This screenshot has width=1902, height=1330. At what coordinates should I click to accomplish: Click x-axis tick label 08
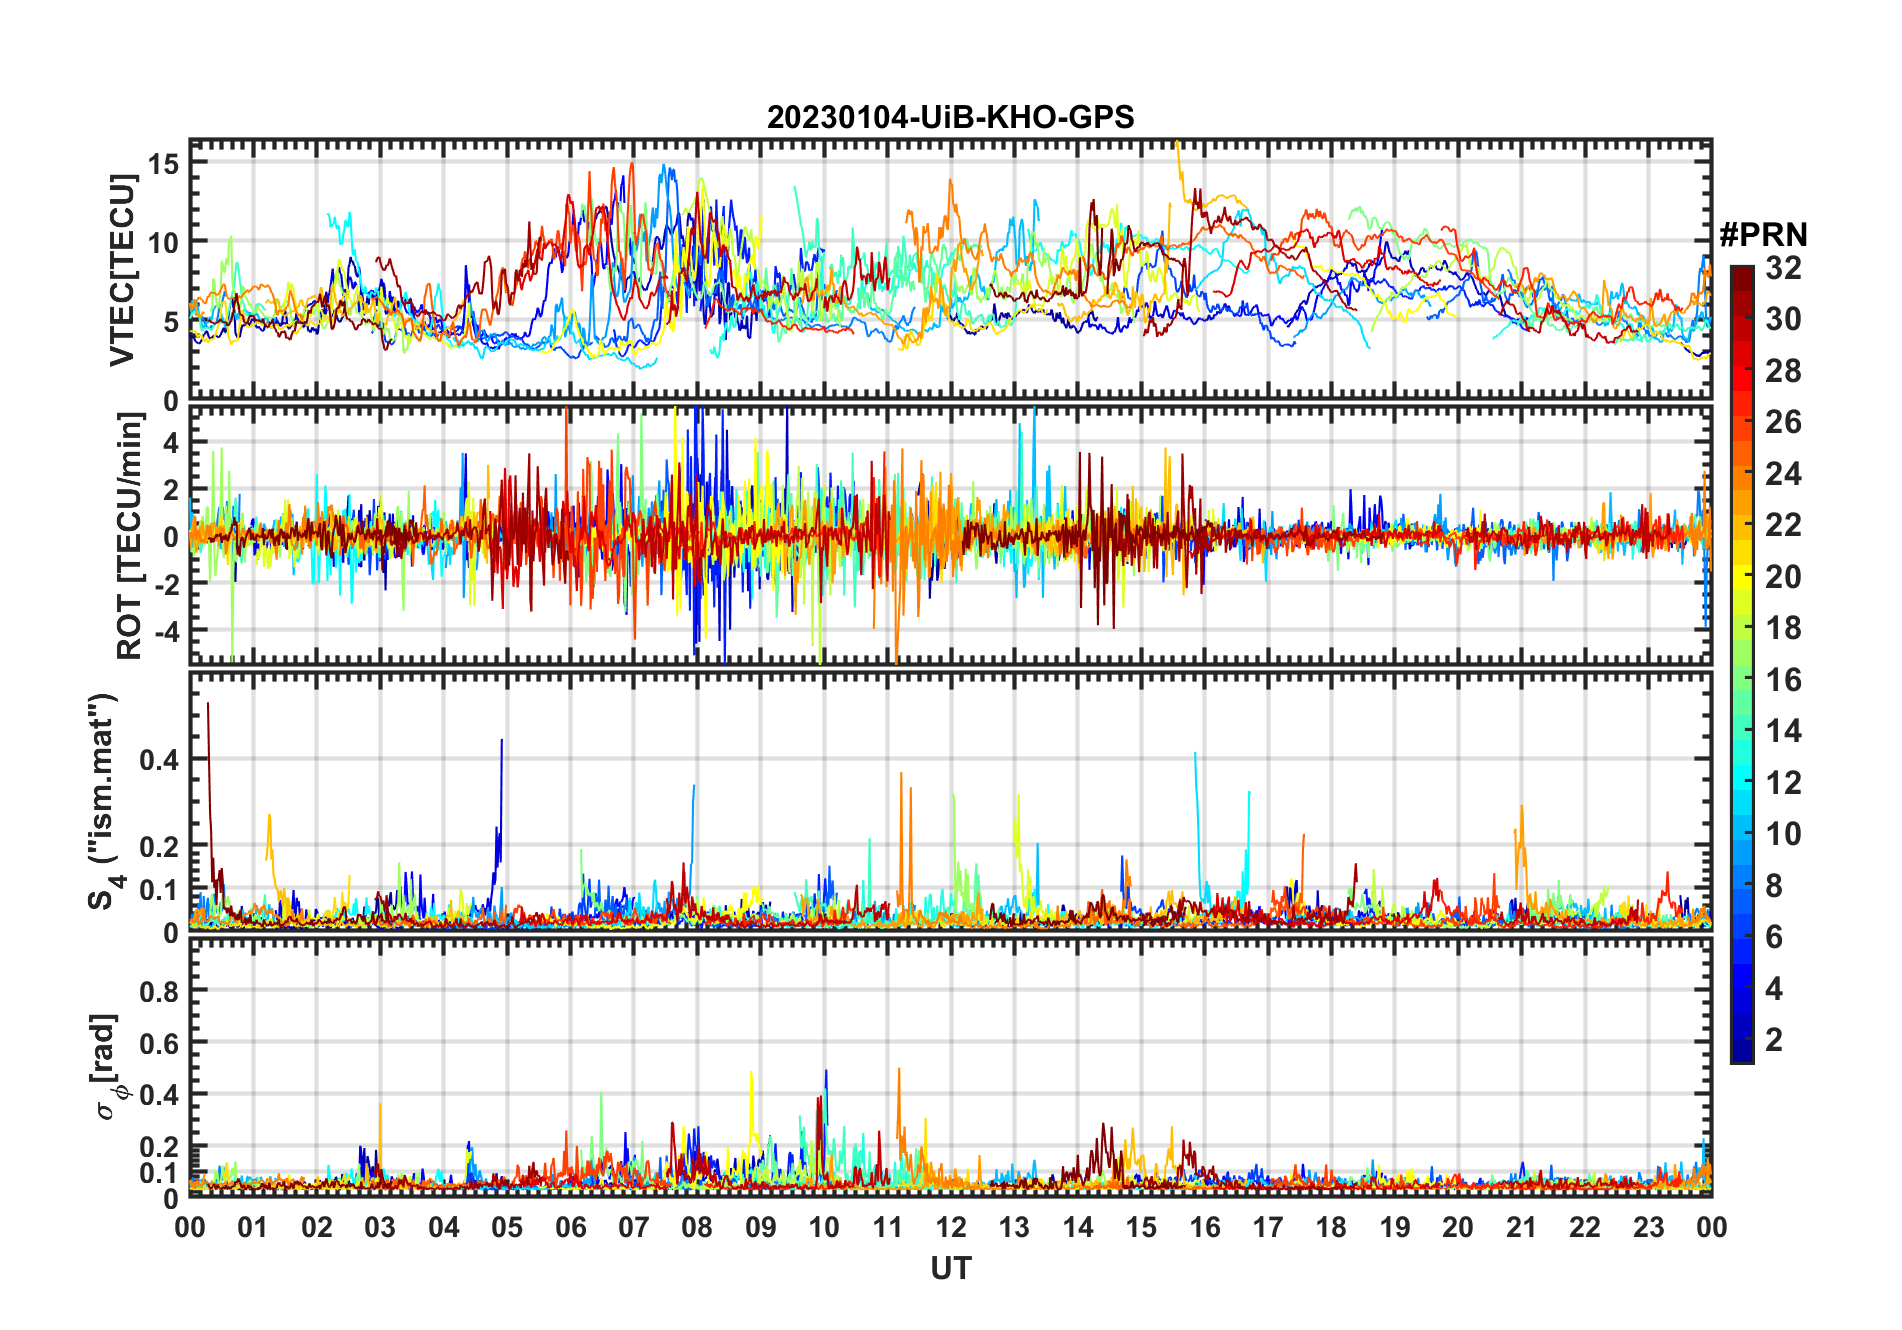(x=697, y=1228)
